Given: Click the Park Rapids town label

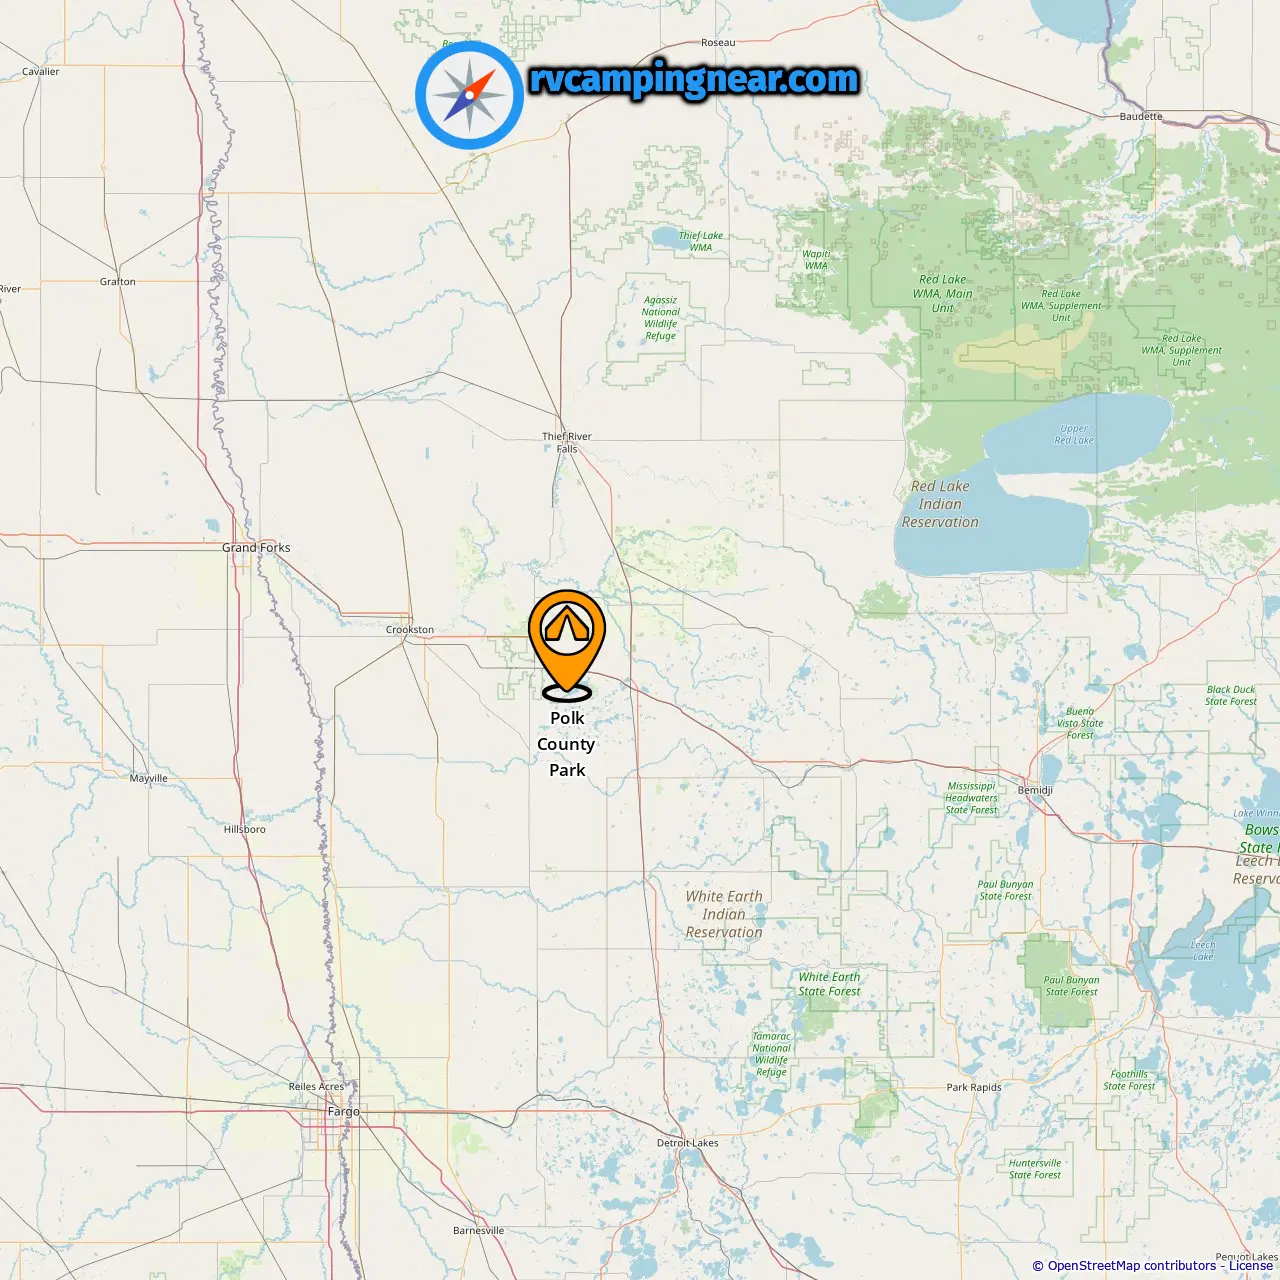Looking at the screenshot, I should [974, 1087].
